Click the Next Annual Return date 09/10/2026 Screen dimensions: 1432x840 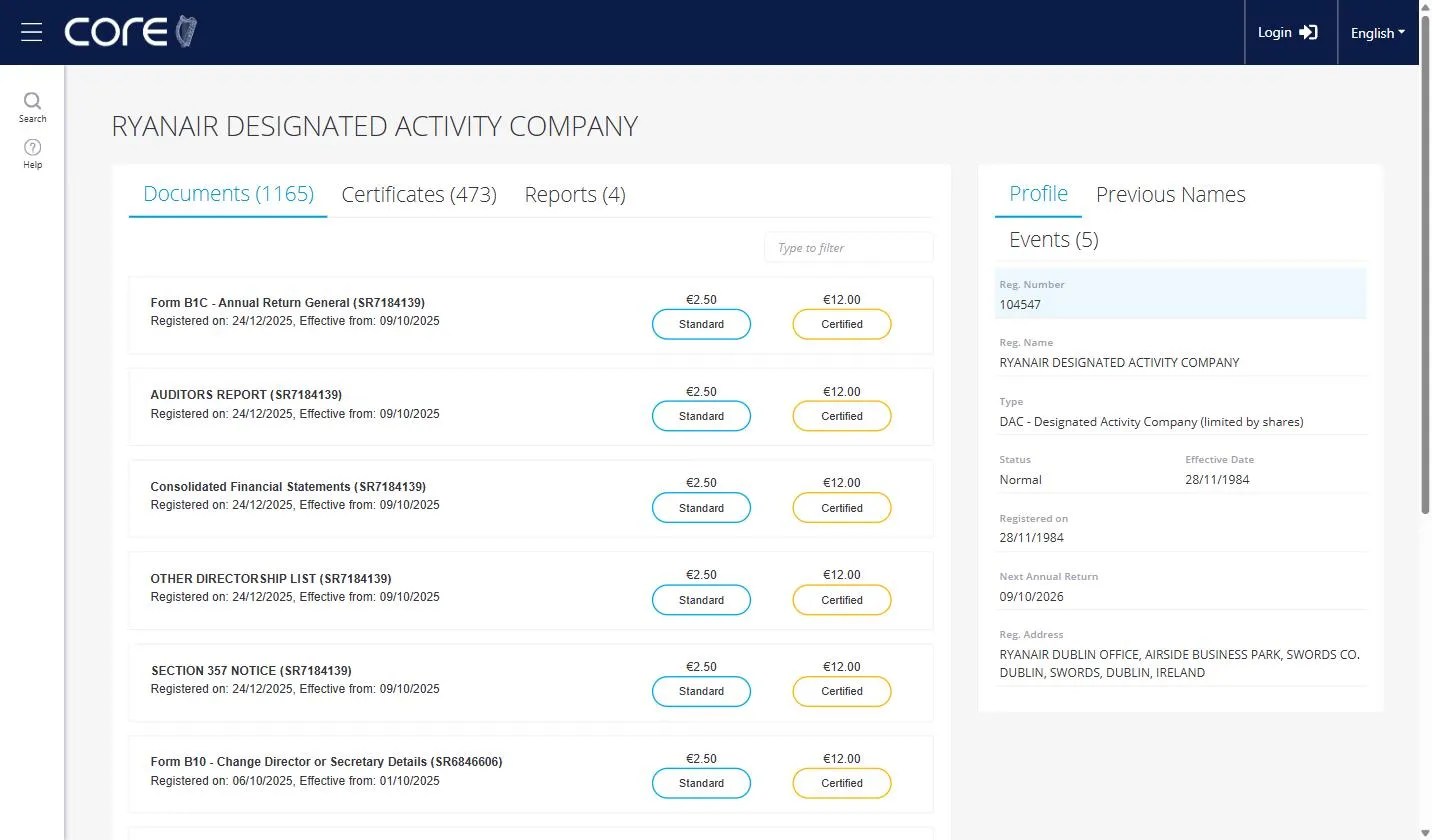[x=1032, y=596]
